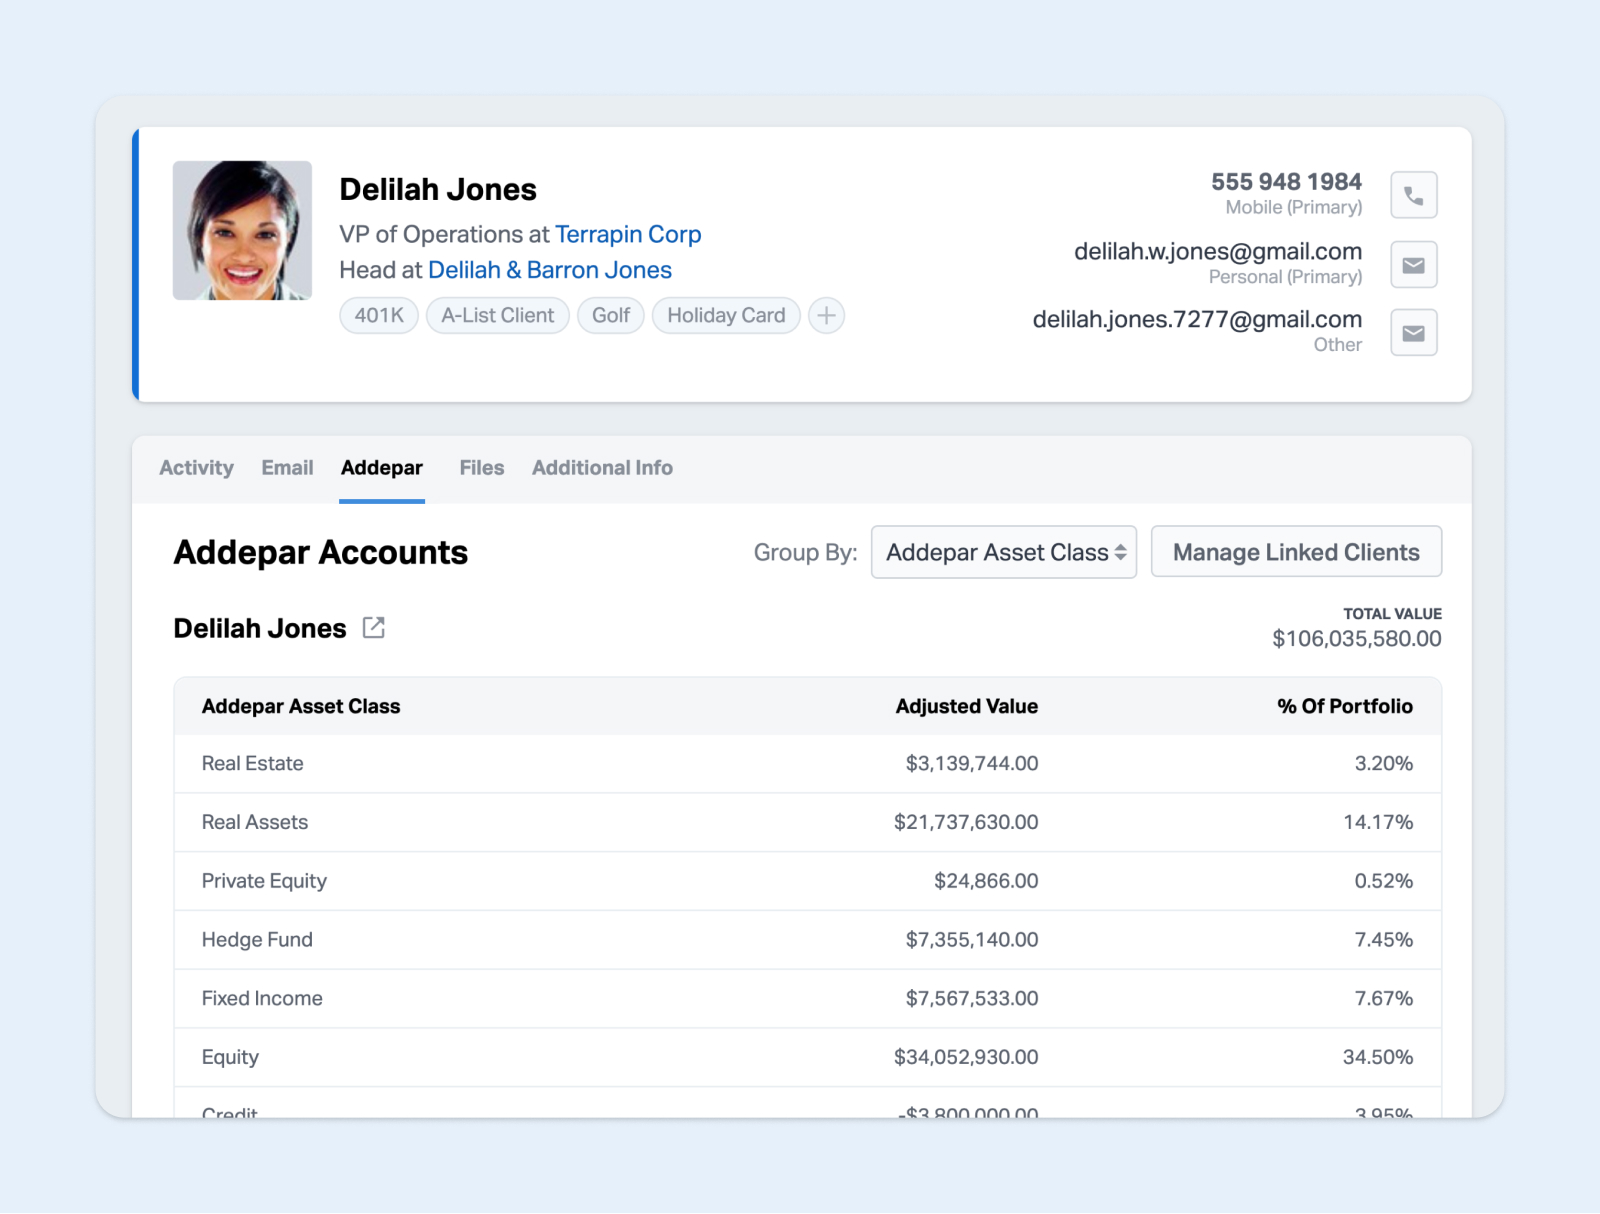
Task: Click Delilah Jones profile photo
Action: pos(242,231)
